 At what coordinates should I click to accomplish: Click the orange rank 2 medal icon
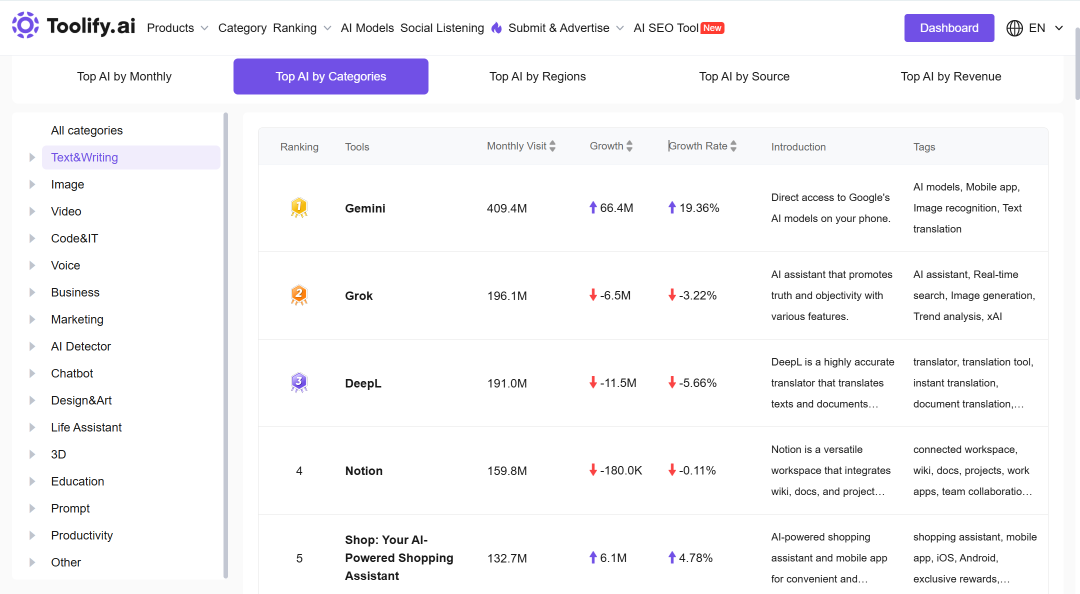[x=299, y=295]
